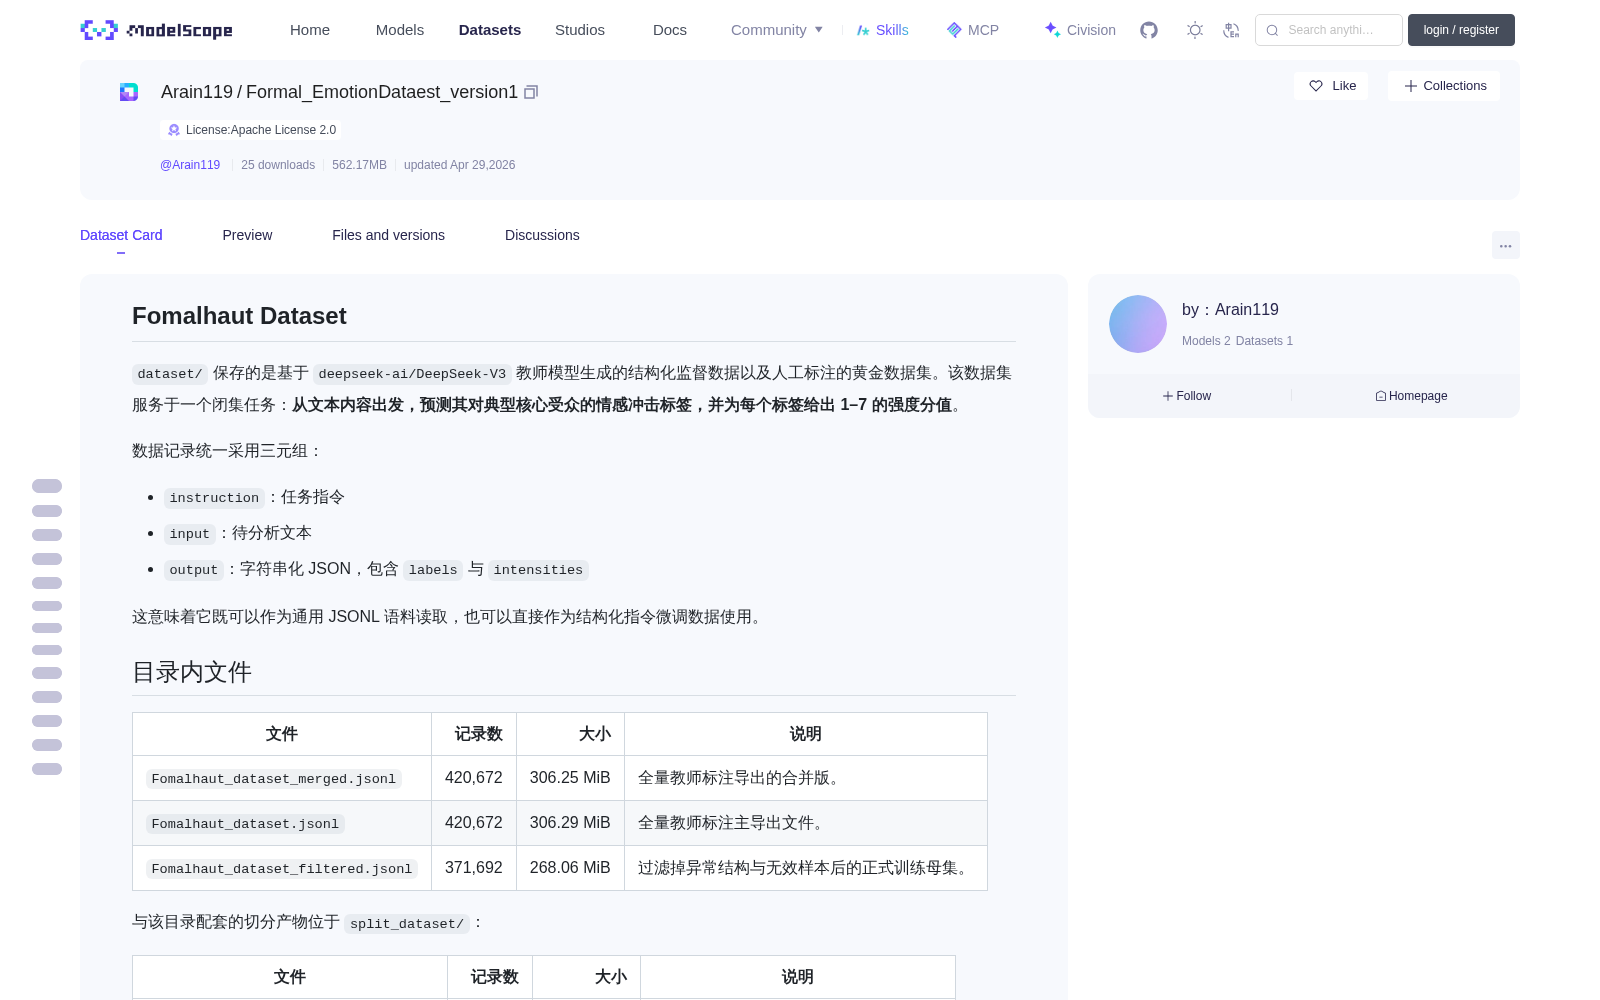Click the 'intensities' code tag

coord(538,570)
